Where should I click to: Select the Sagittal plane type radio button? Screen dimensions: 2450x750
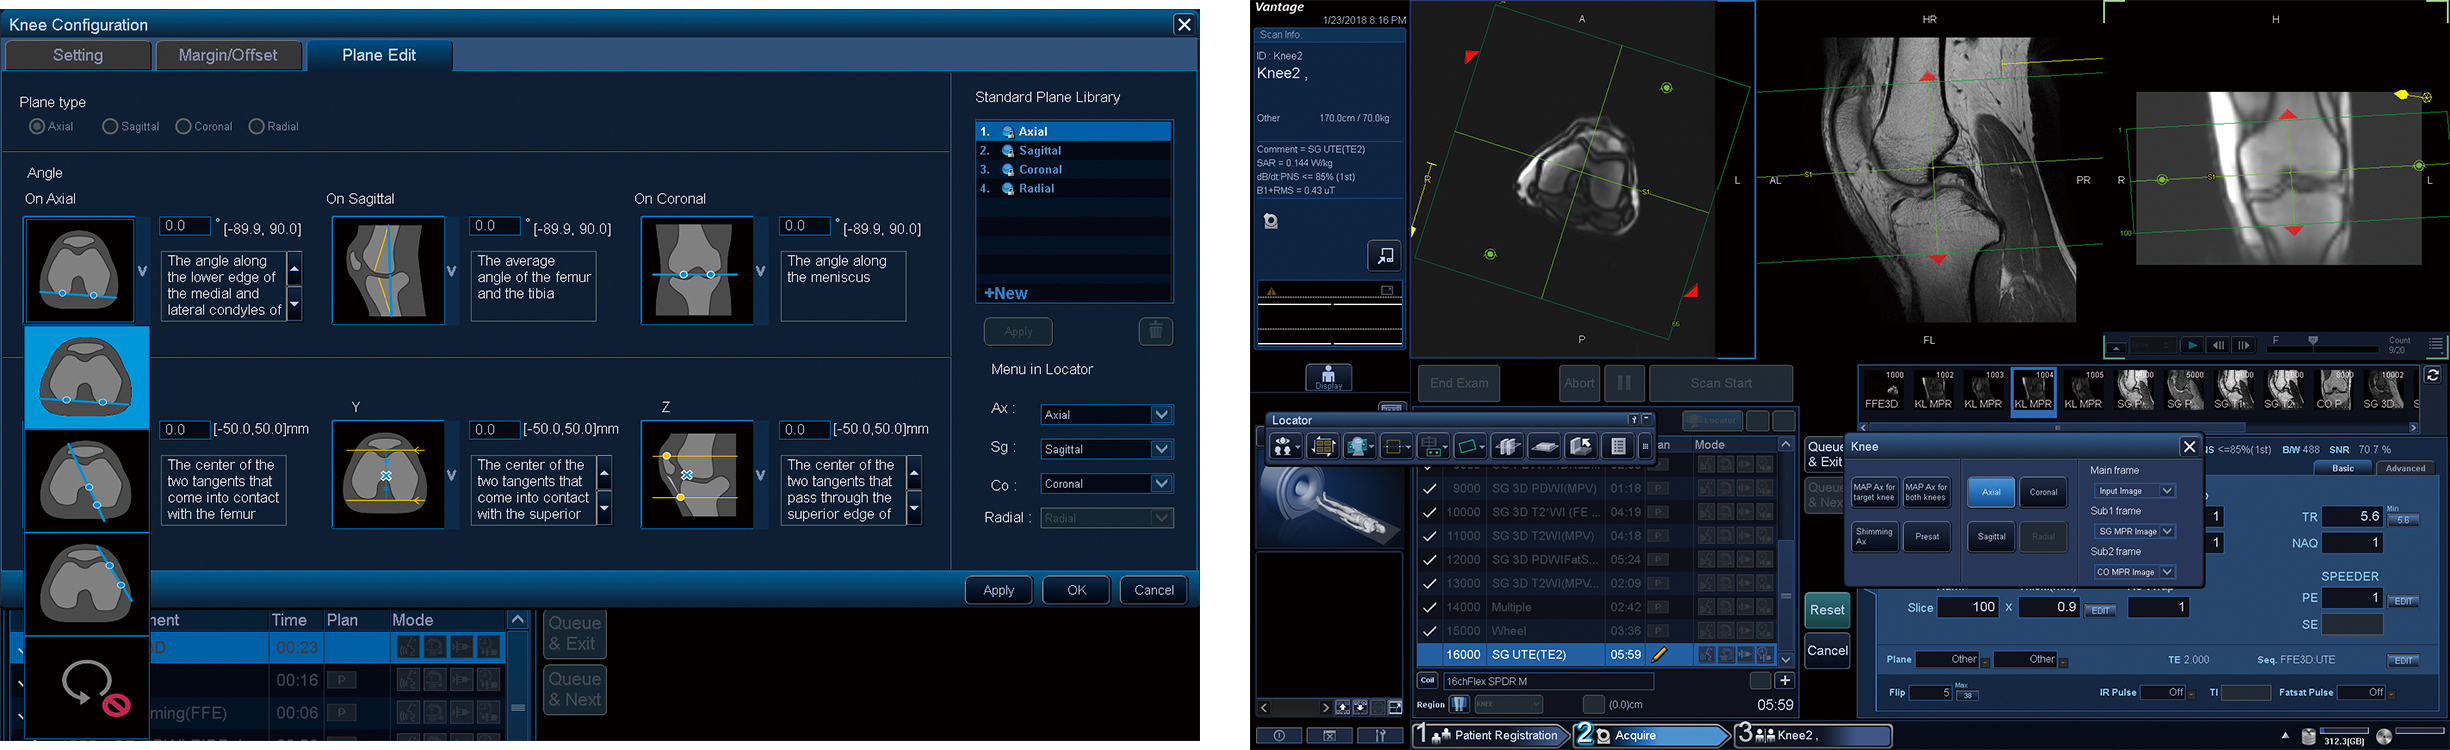110,127
